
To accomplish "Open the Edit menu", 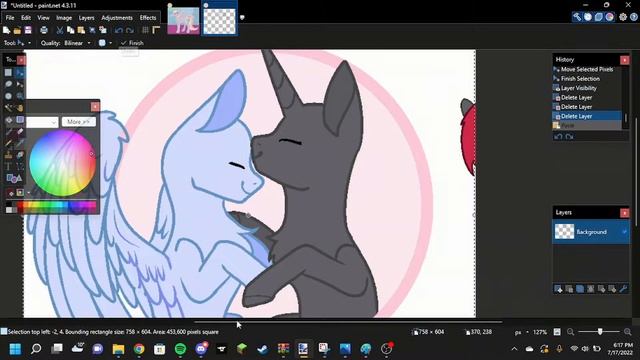I will coord(26,18).
